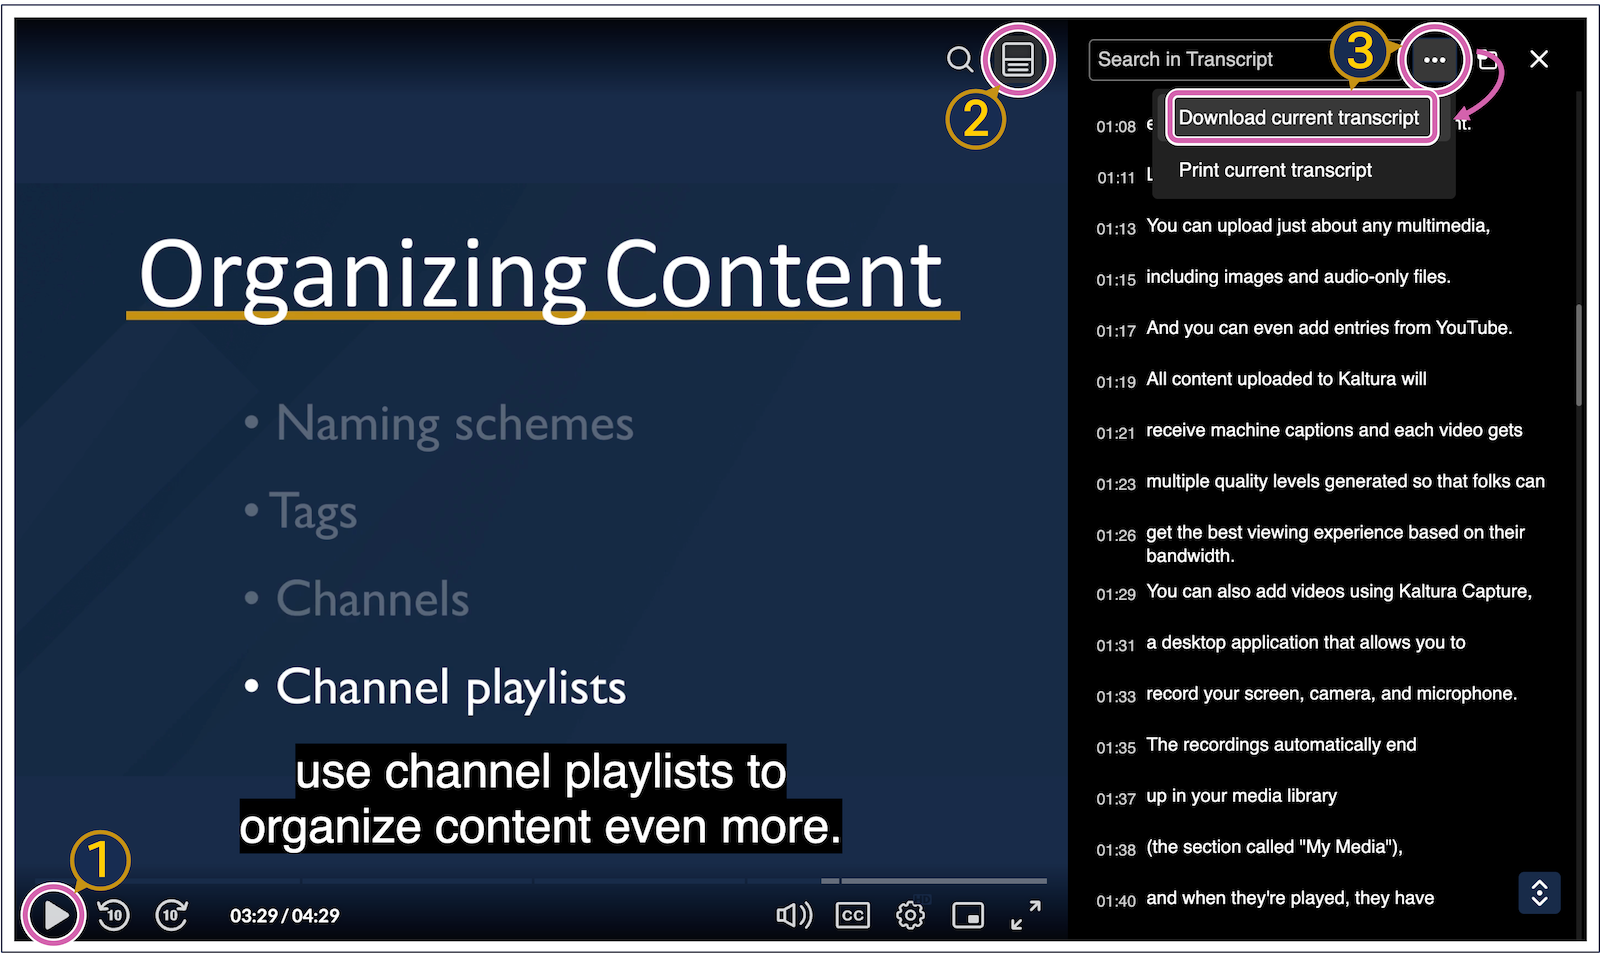Click the 03:29 / 04:29 time display
This screenshot has width=1600, height=953.
pyautogui.click(x=285, y=915)
